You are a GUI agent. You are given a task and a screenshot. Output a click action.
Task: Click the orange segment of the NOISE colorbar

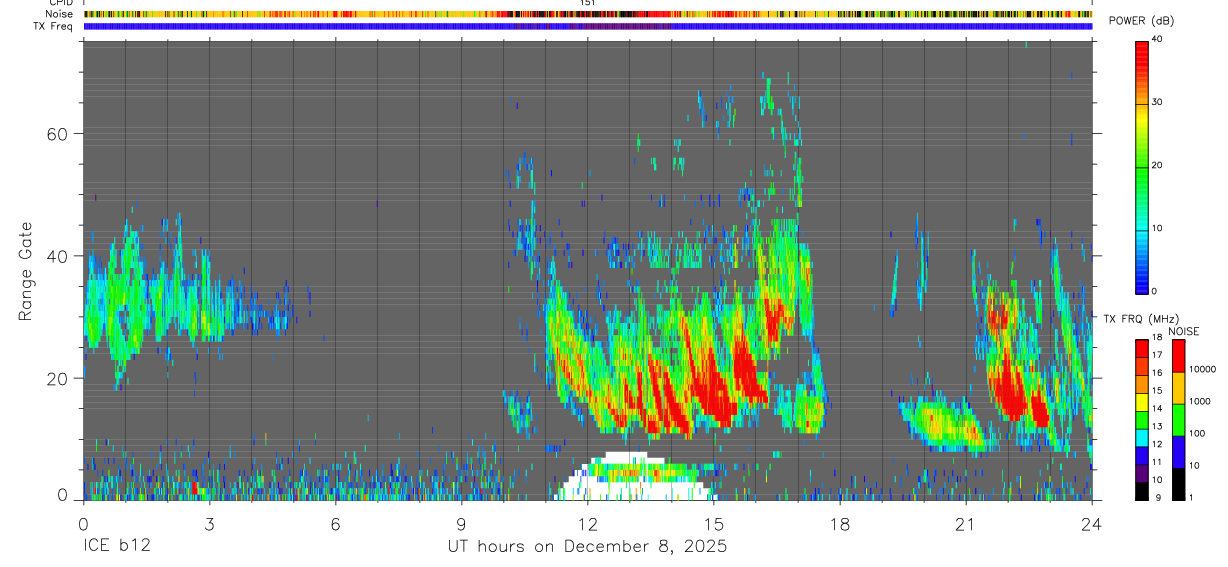click(1178, 388)
